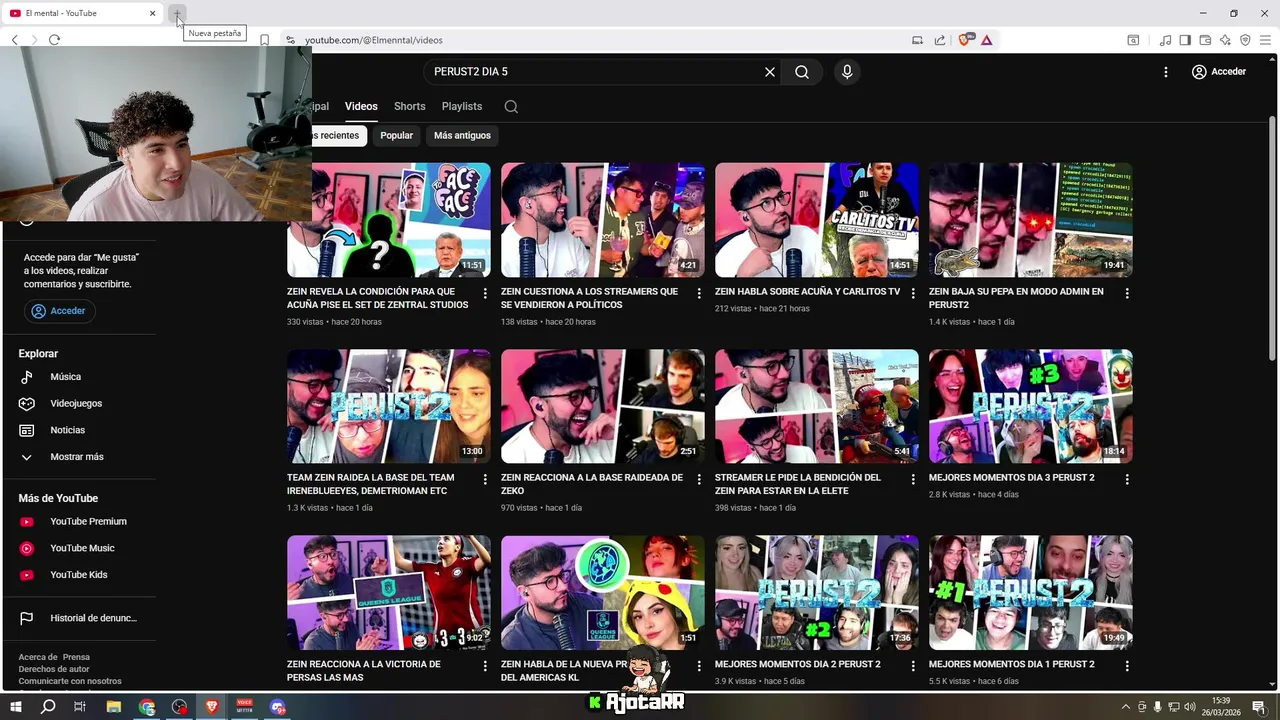This screenshot has height=720, width=1280.
Task: Open MEJORES MOMENTOS DIA 2 PERUST 2 title
Action: [797, 664]
